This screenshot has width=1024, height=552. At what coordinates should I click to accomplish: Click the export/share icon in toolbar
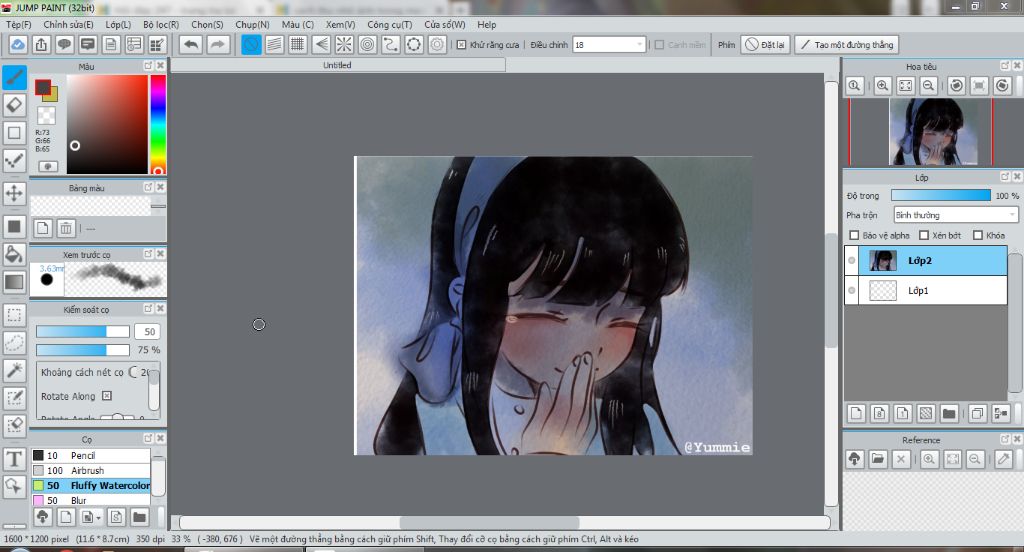(41, 44)
